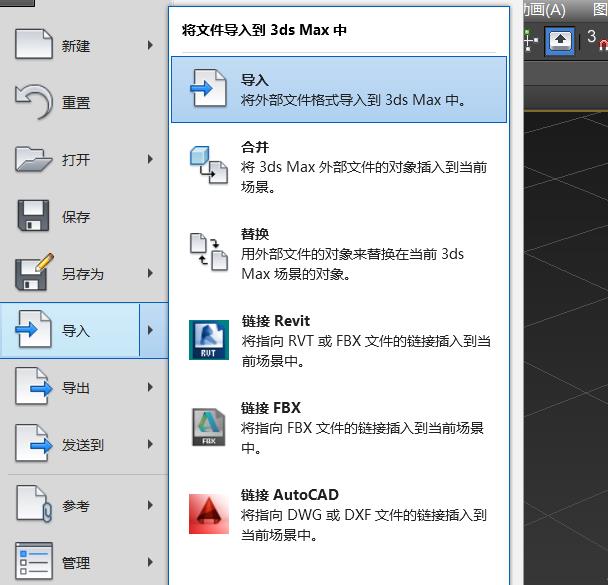The width and height of the screenshot is (608, 585).
Task: Click the 发送到 label
Action: (x=83, y=445)
